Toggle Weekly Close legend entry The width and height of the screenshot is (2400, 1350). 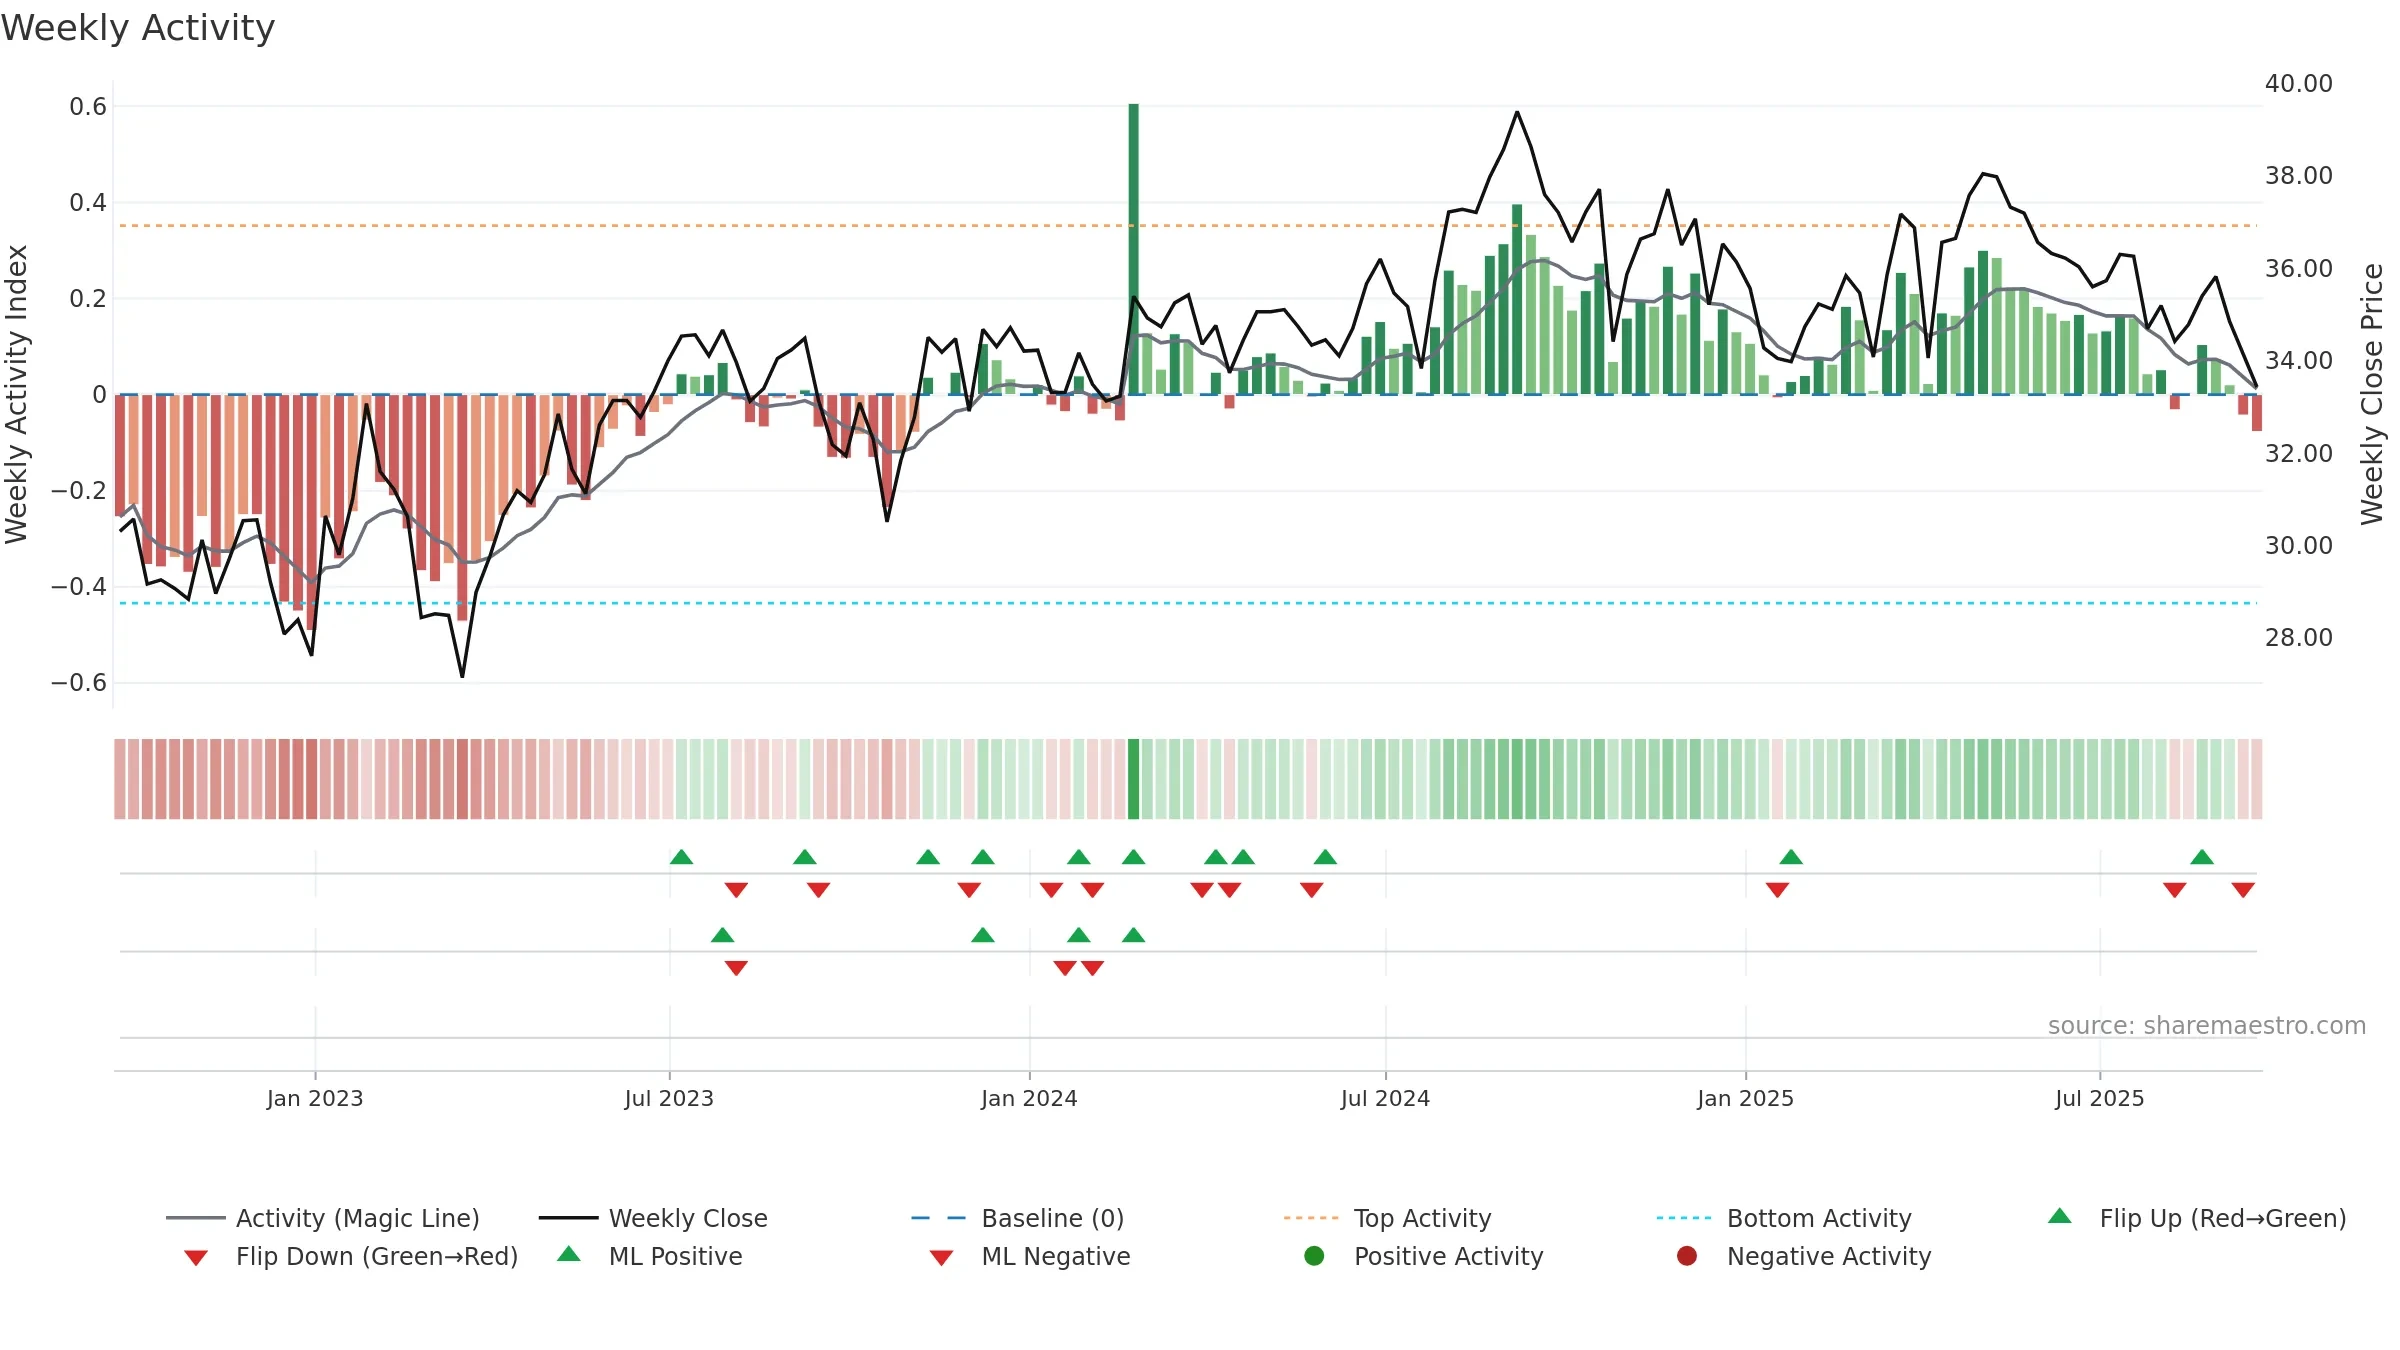pos(653,1218)
